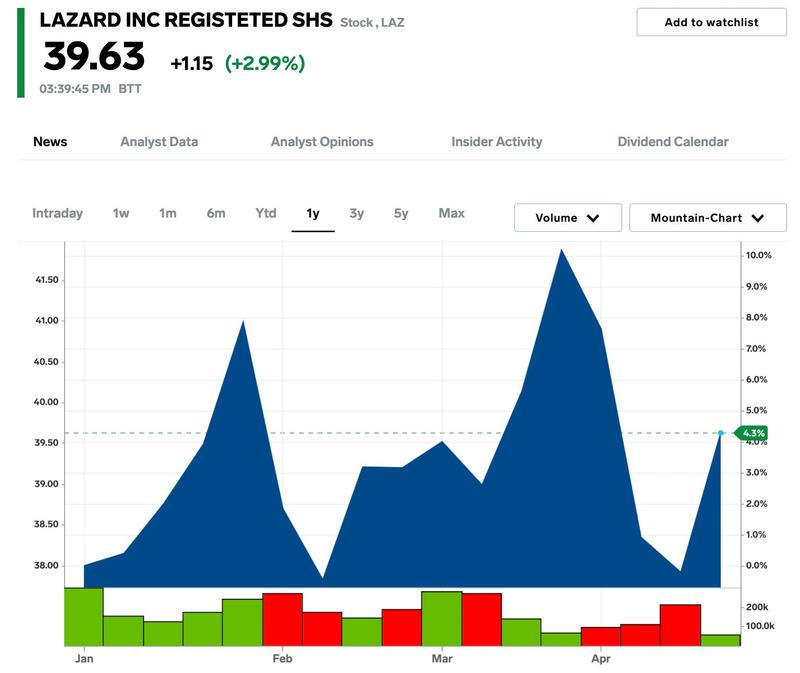Select the Ytd chart range
Image resolution: width=800 pixels, height=673 pixels.
coord(266,213)
